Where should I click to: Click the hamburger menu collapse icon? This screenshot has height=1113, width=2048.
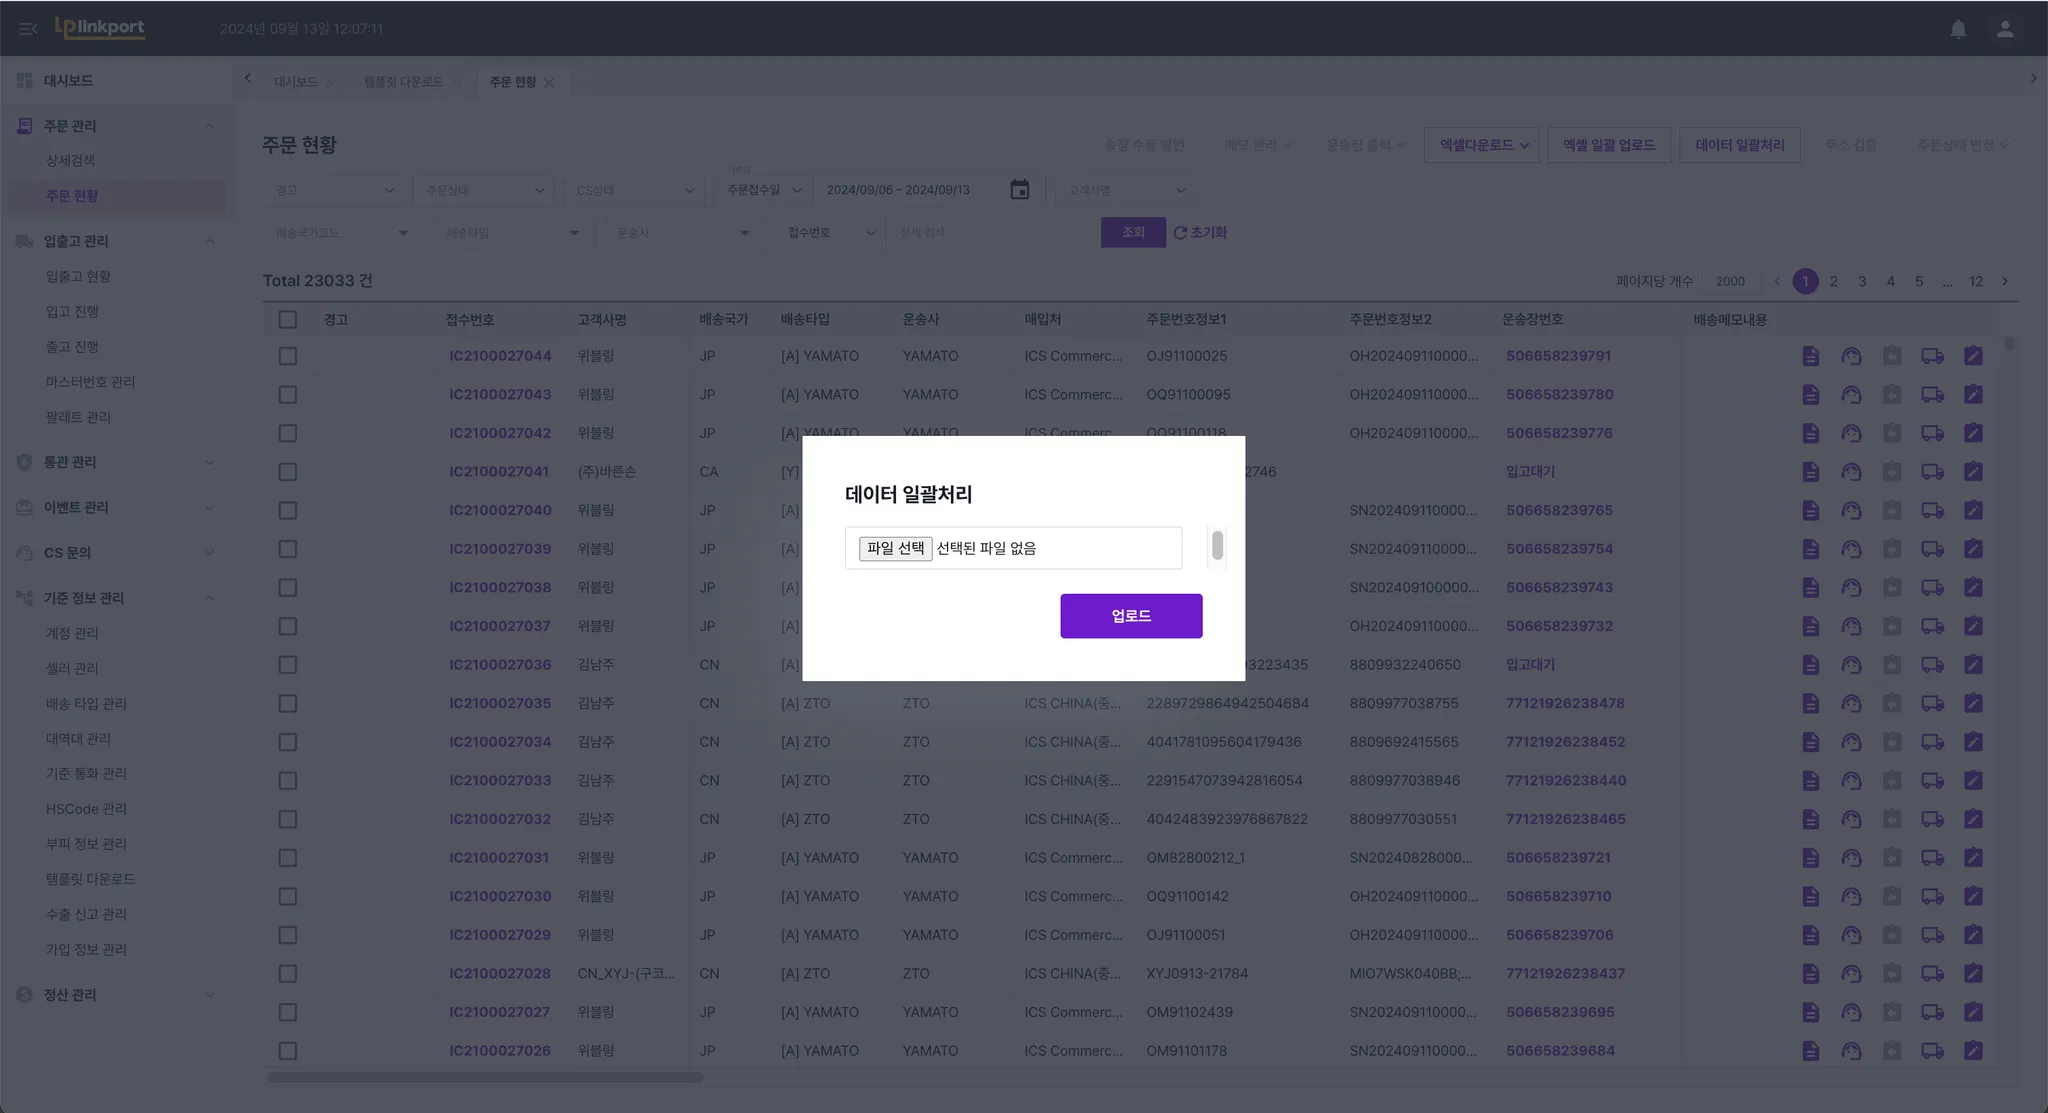[x=28, y=29]
